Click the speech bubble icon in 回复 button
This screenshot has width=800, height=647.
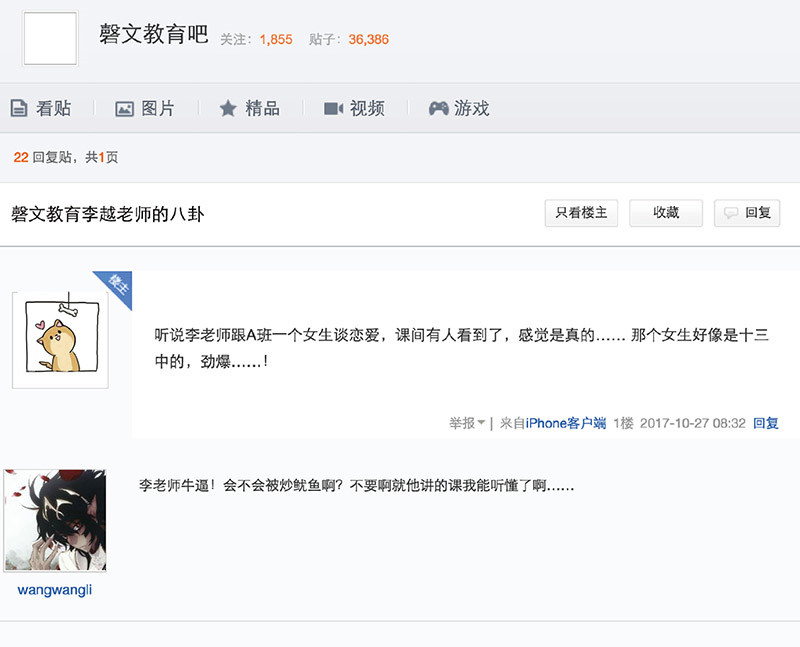[731, 213]
